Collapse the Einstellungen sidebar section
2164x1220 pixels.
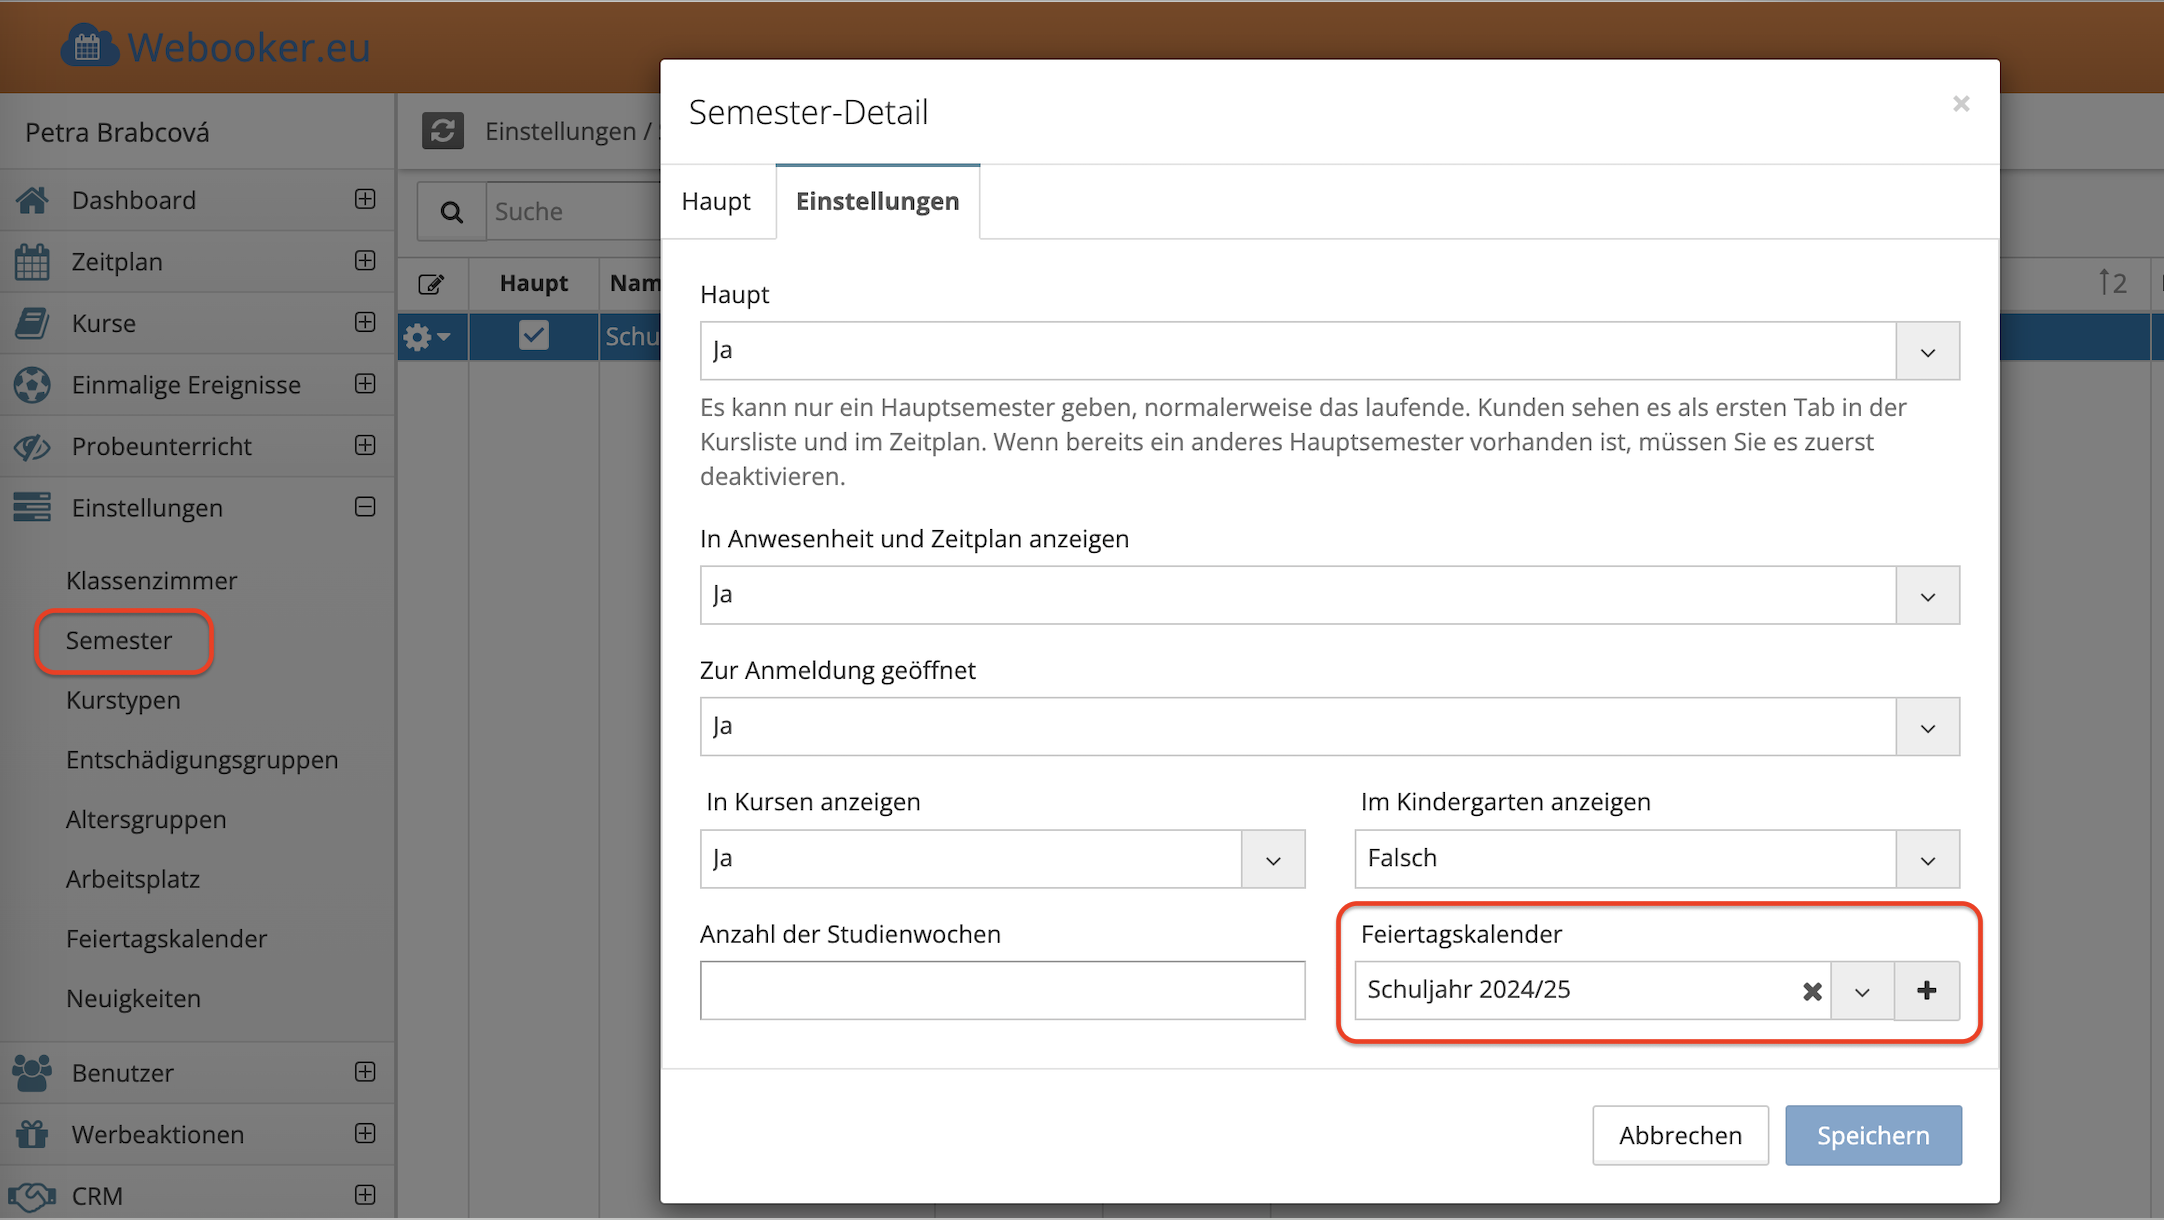click(x=365, y=507)
